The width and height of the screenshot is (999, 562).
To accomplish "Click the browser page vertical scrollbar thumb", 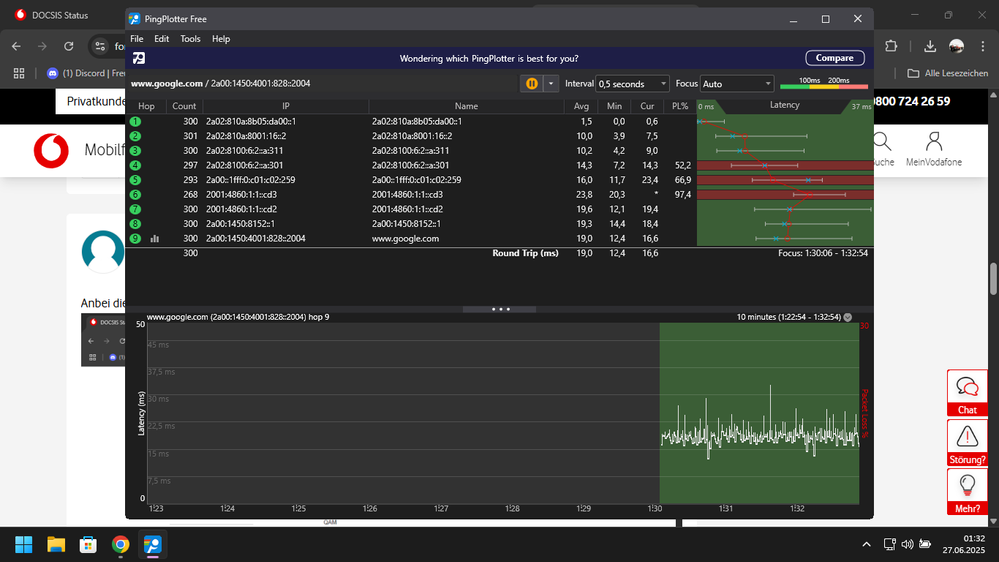I will coord(993,278).
